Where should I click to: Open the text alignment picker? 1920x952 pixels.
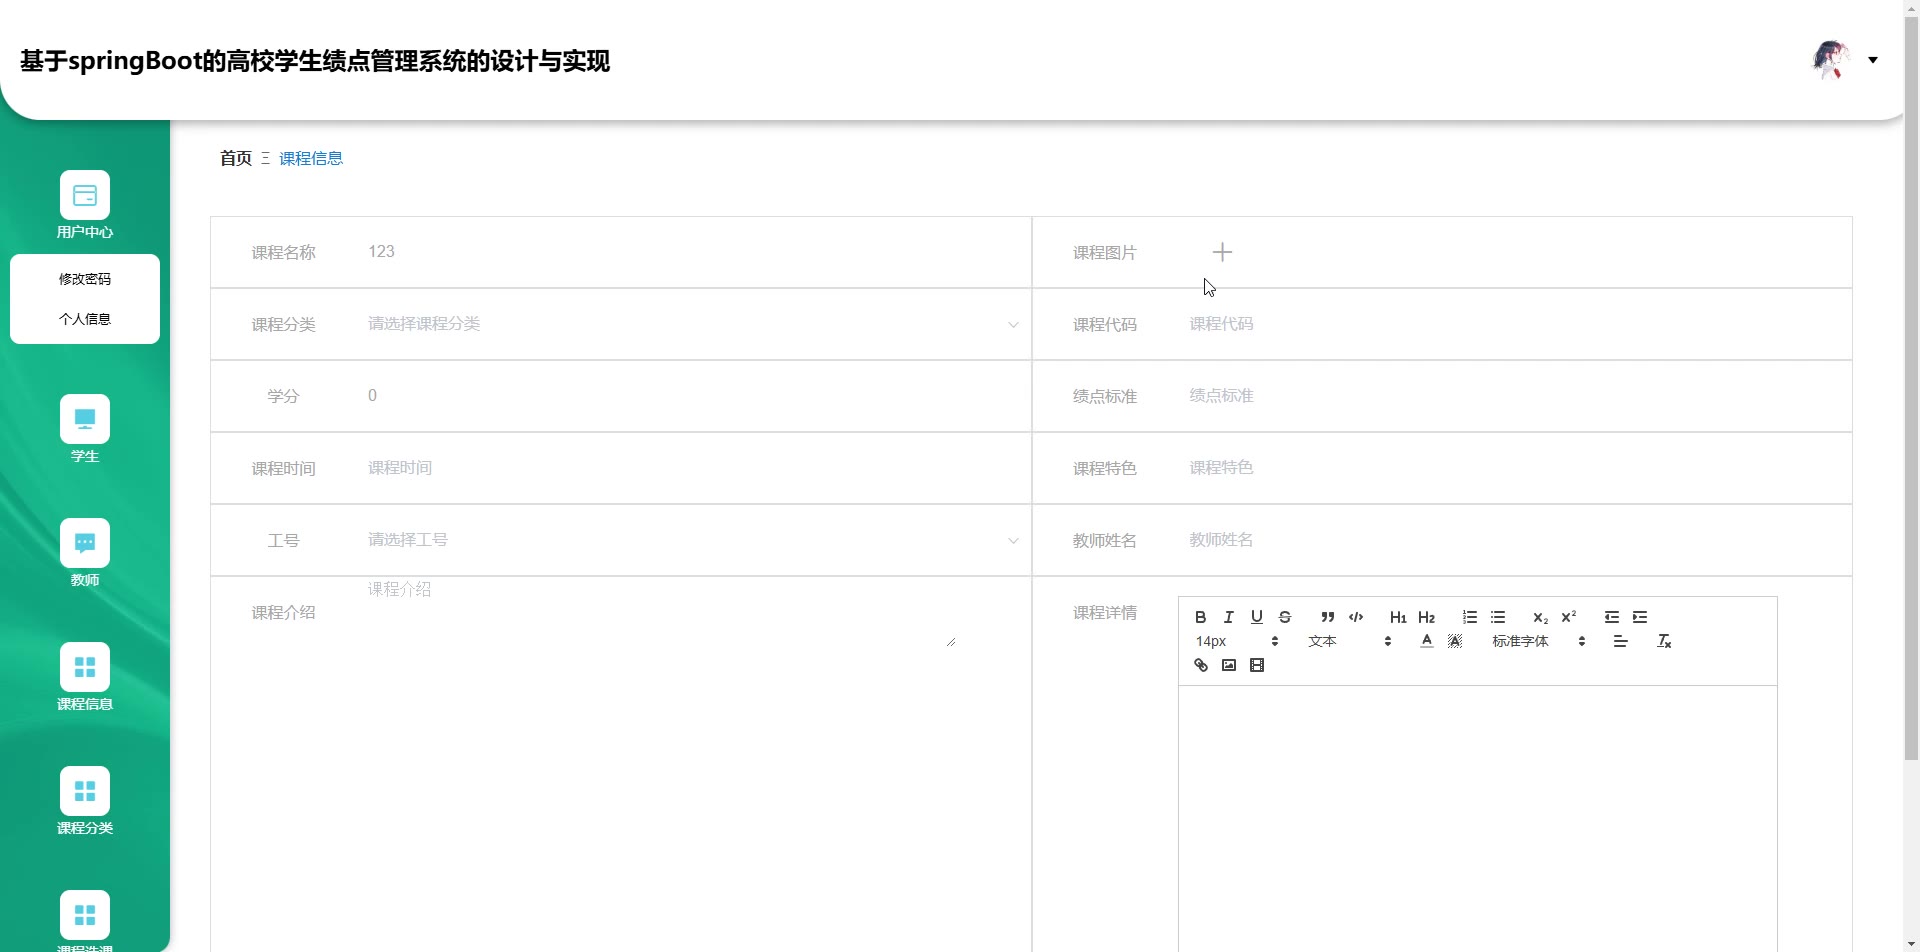coord(1621,641)
